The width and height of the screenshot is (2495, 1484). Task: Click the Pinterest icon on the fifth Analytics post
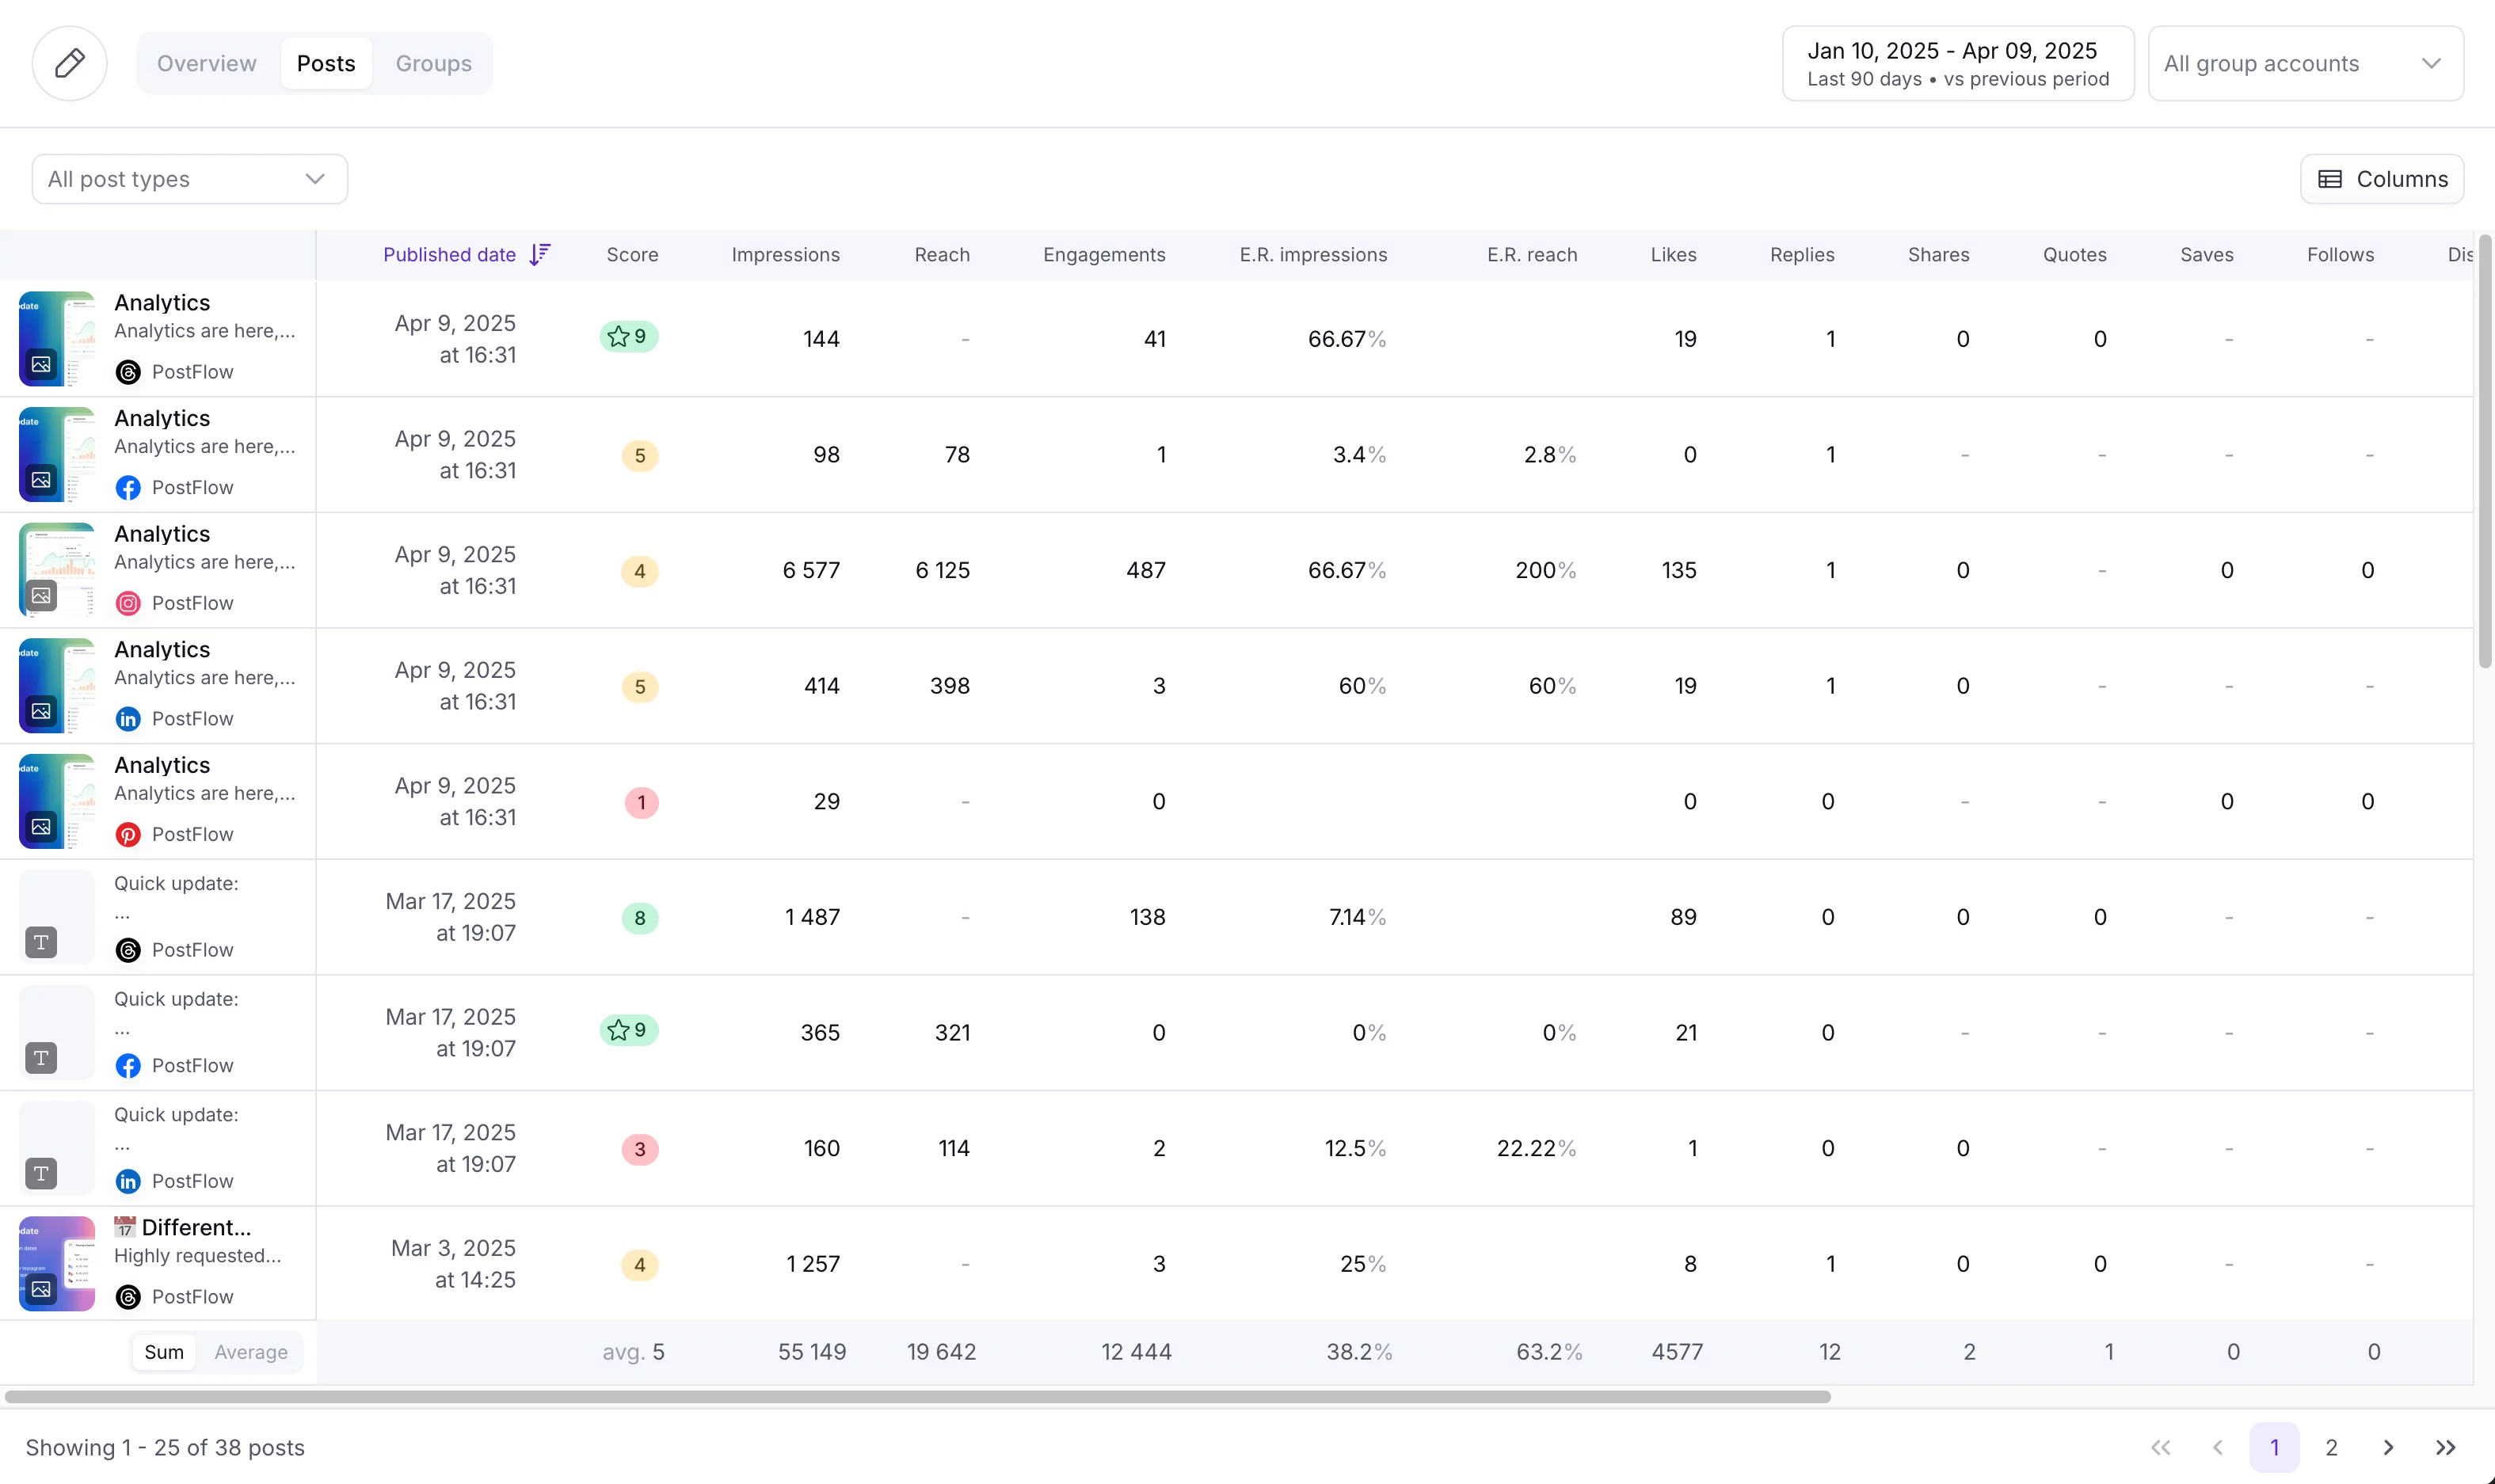128,834
